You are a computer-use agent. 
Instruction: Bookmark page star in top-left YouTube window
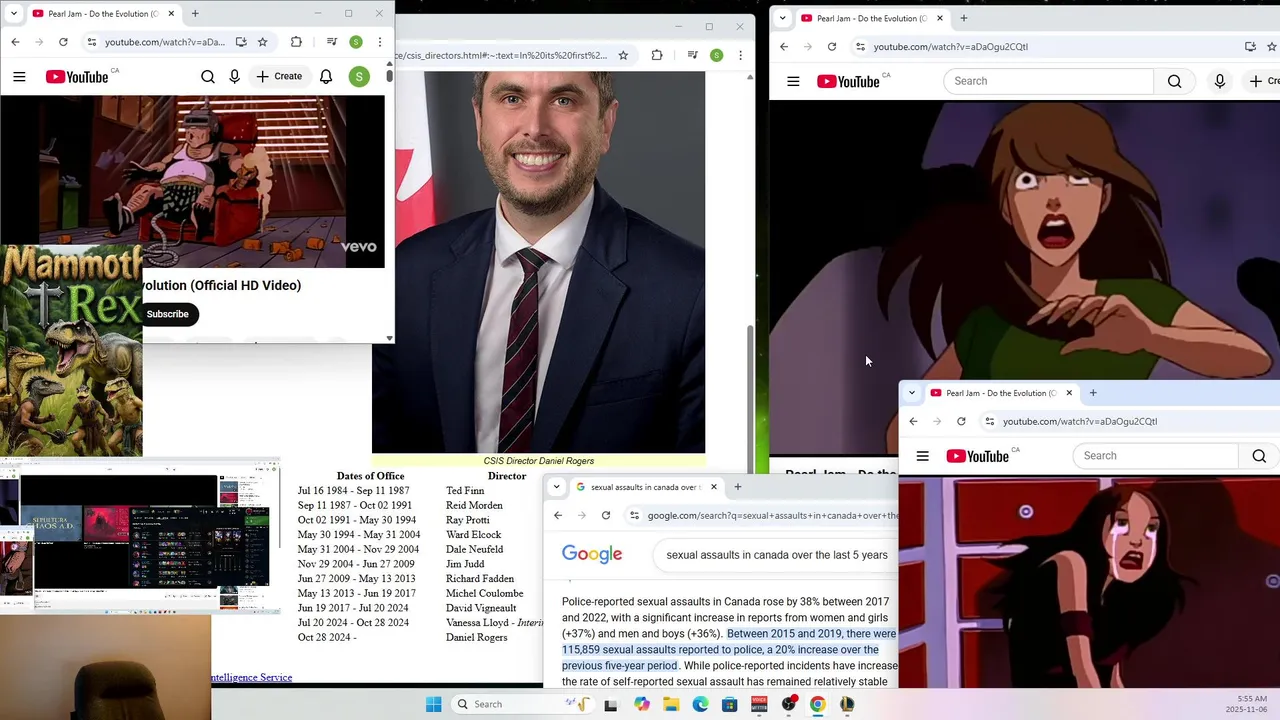[x=262, y=42]
